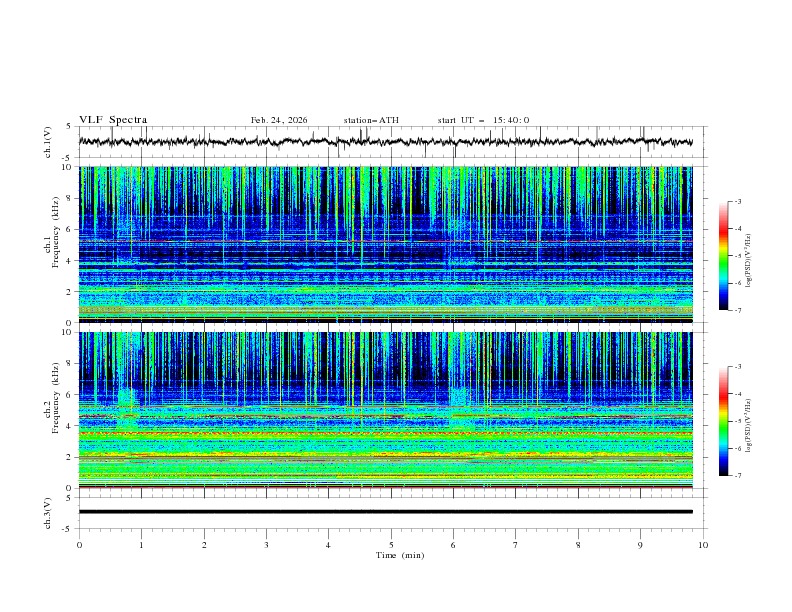The image size is (792, 612).
Task: Click the "-5" tick on ch.2 colorbar
Action: (x=737, y=421)
